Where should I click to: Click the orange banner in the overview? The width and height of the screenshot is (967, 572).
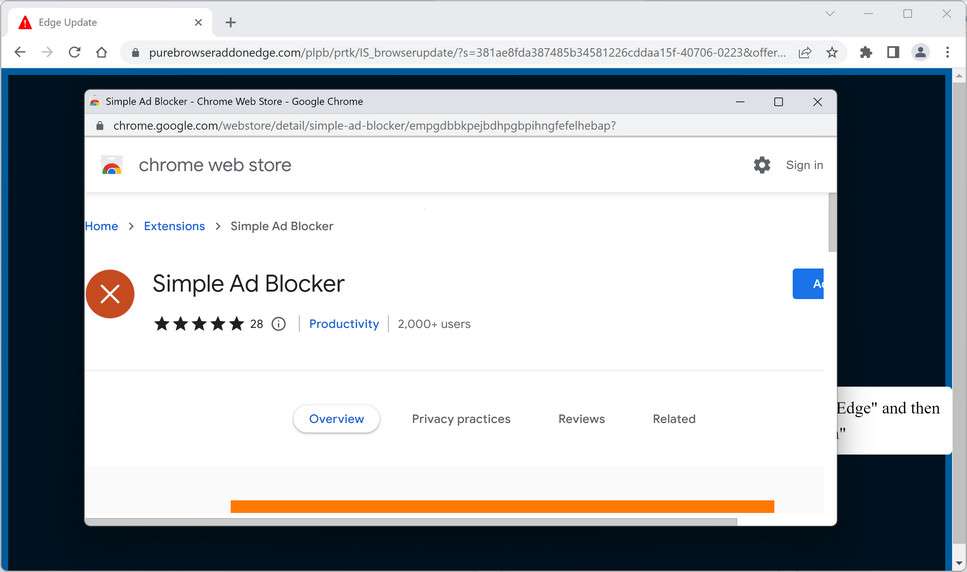[502, 507]
